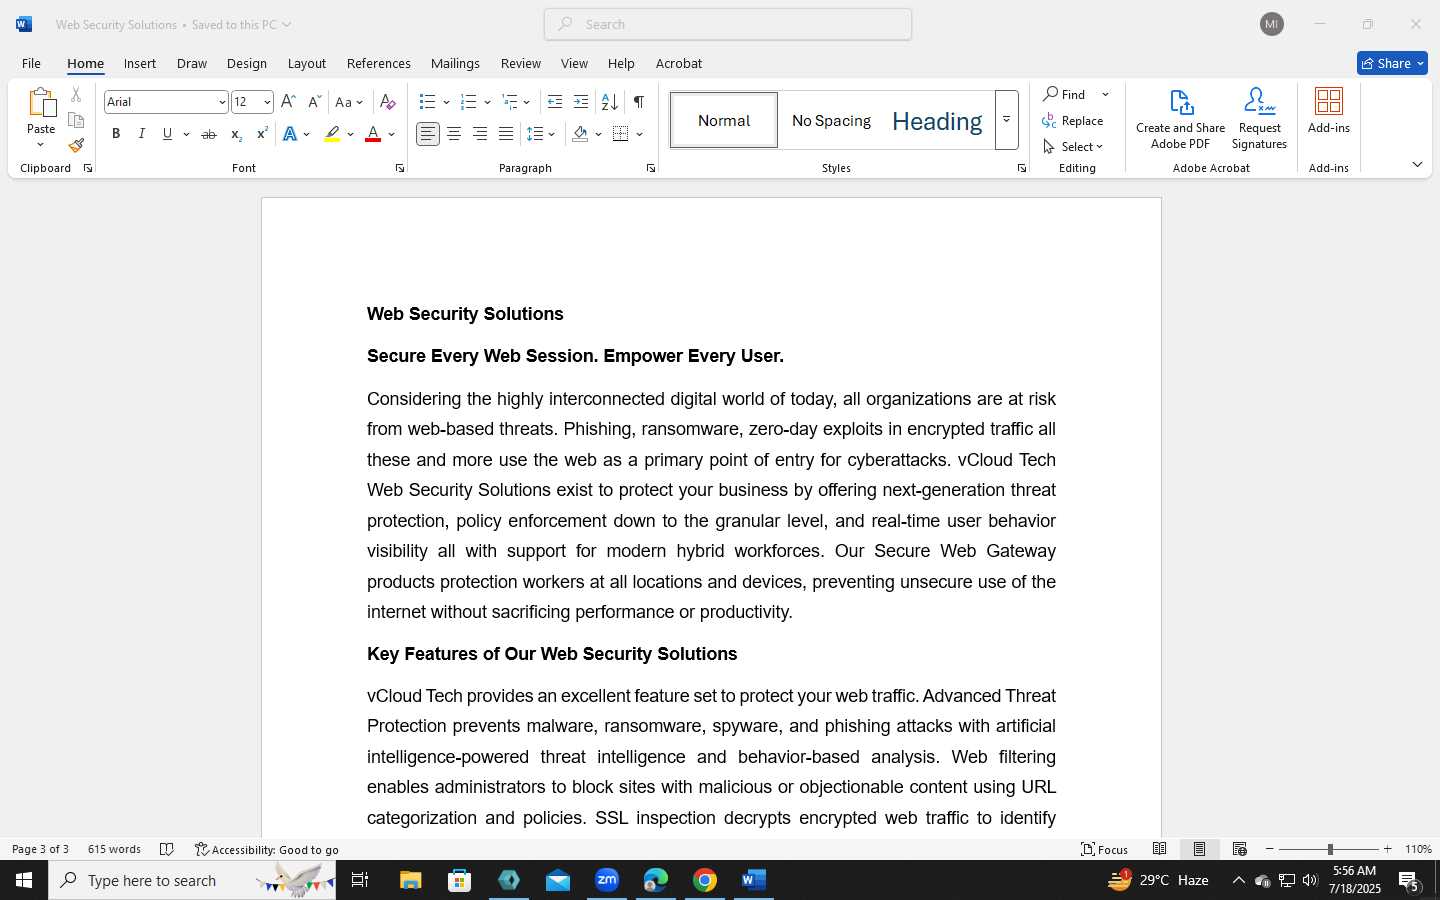This screenshot has height=900, width=1440.
Task: Switch to Print Layout view
Action: tap(1199, 849)
